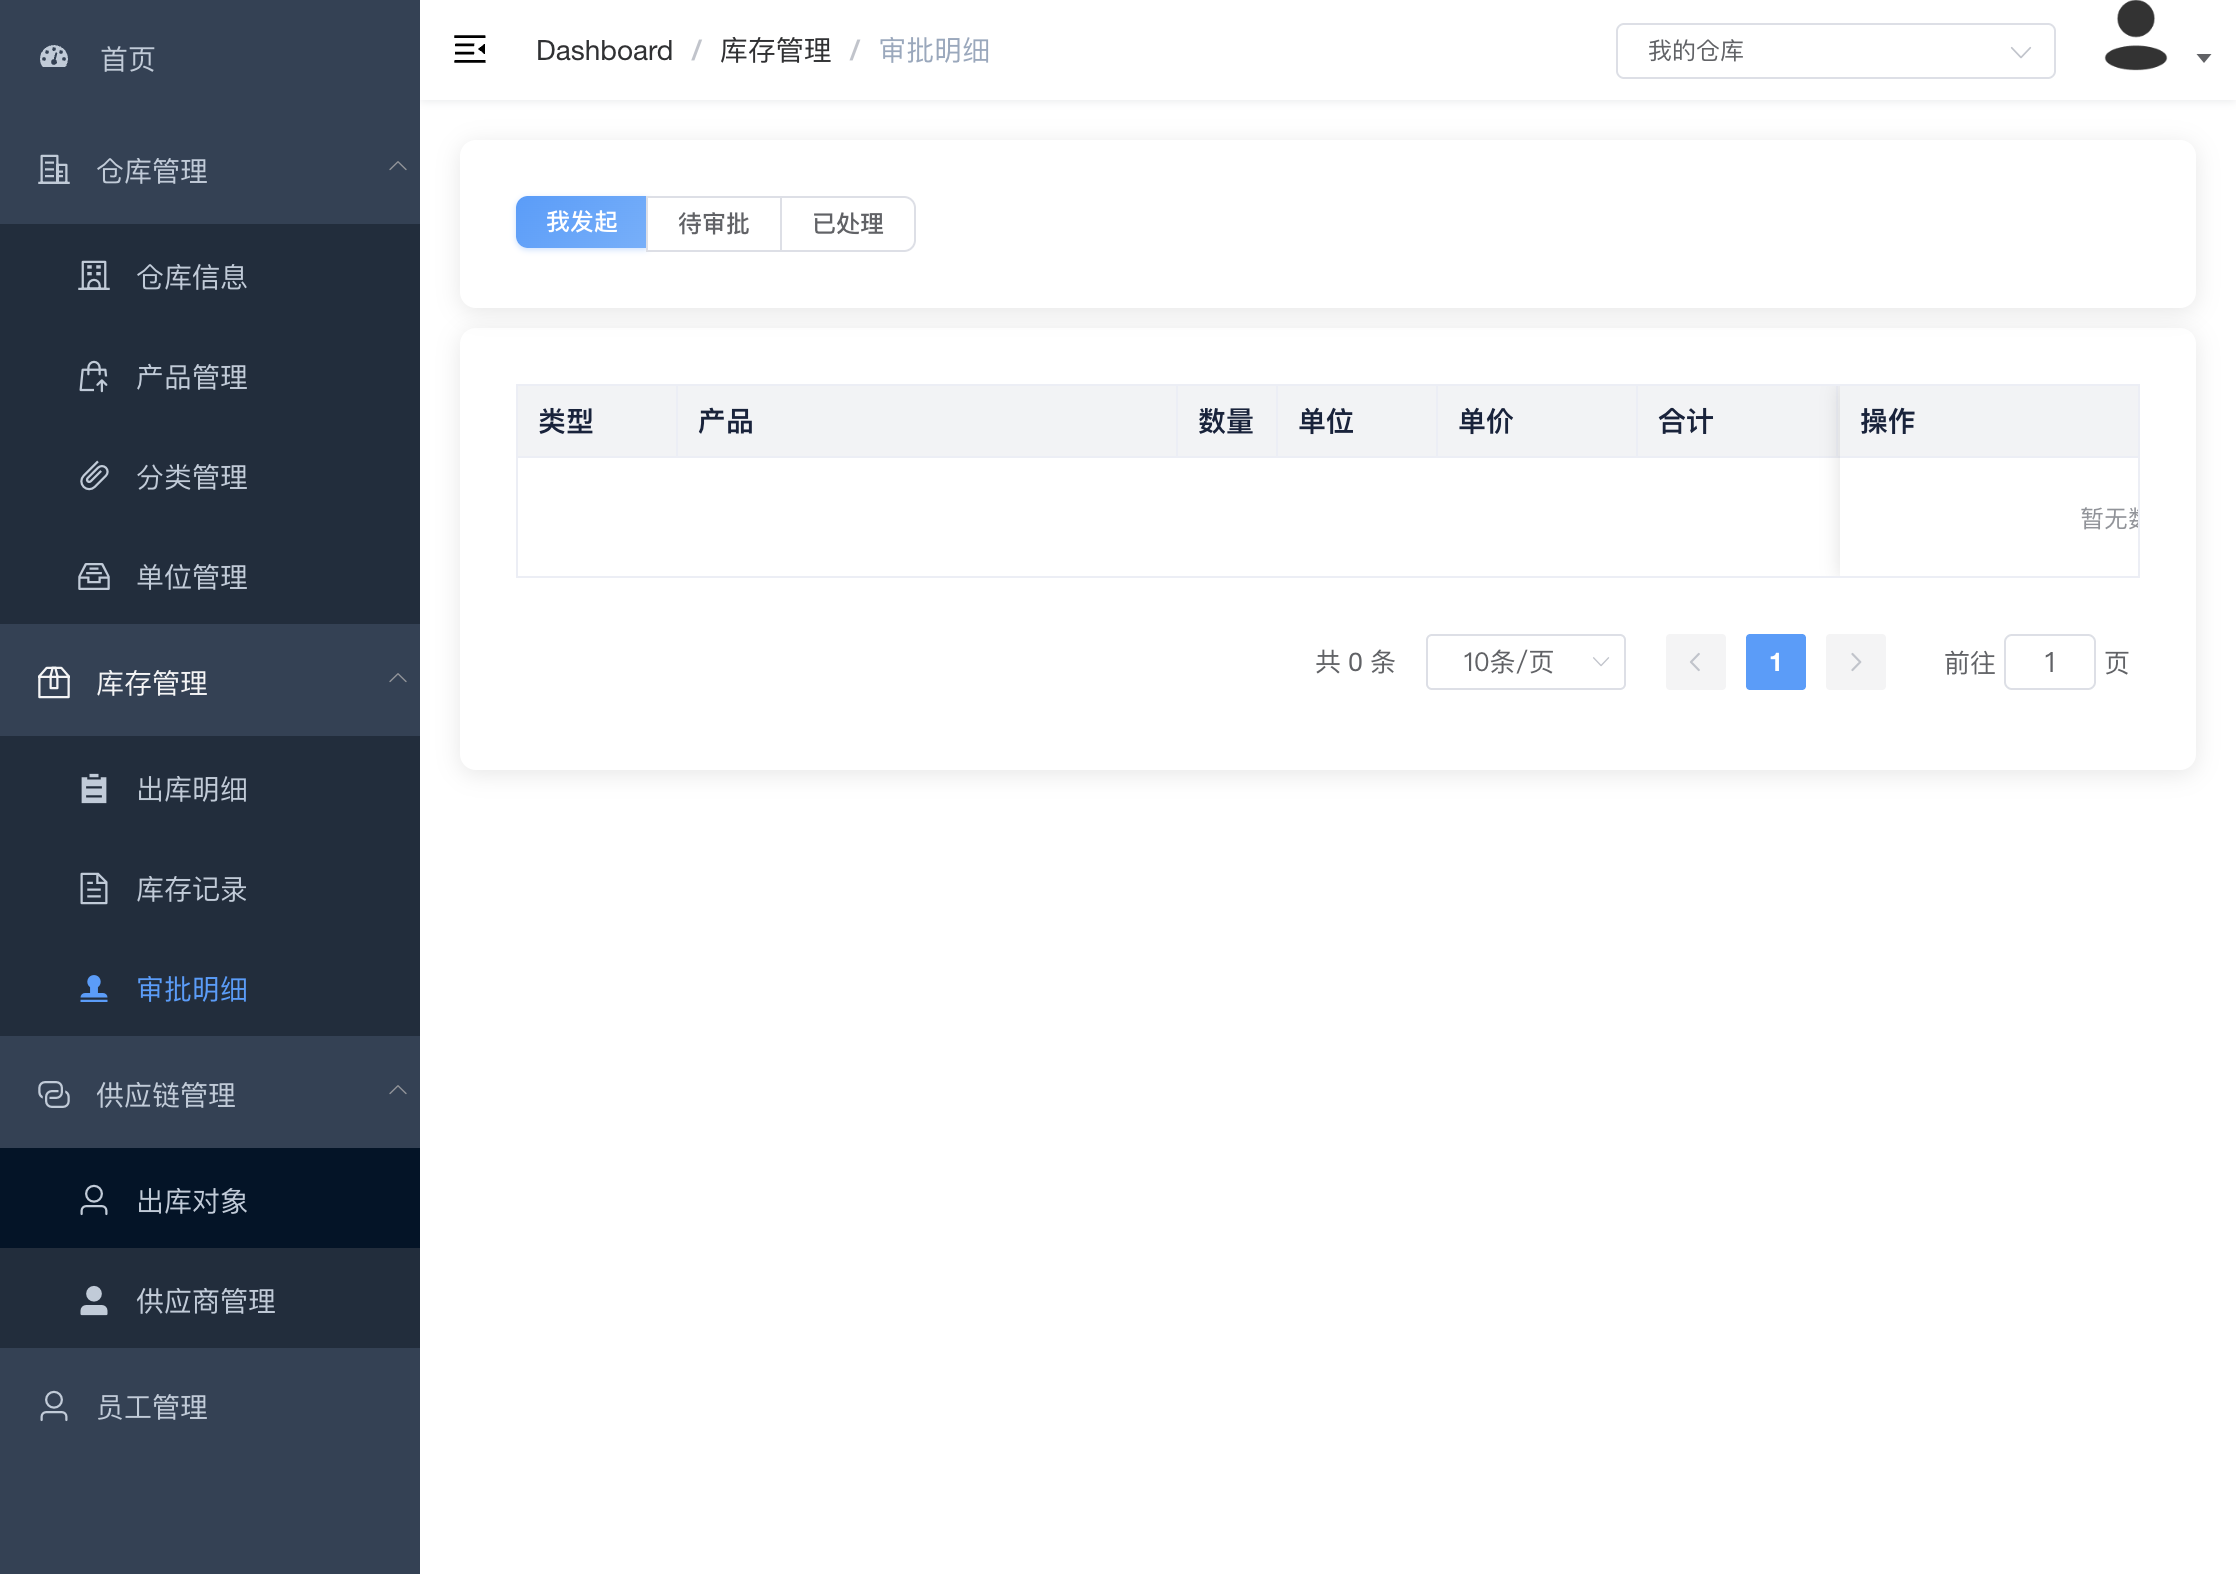Click the clipboard icon for 出库明细
This screenshot has height=1574, width=2236.
click(94, 788)
